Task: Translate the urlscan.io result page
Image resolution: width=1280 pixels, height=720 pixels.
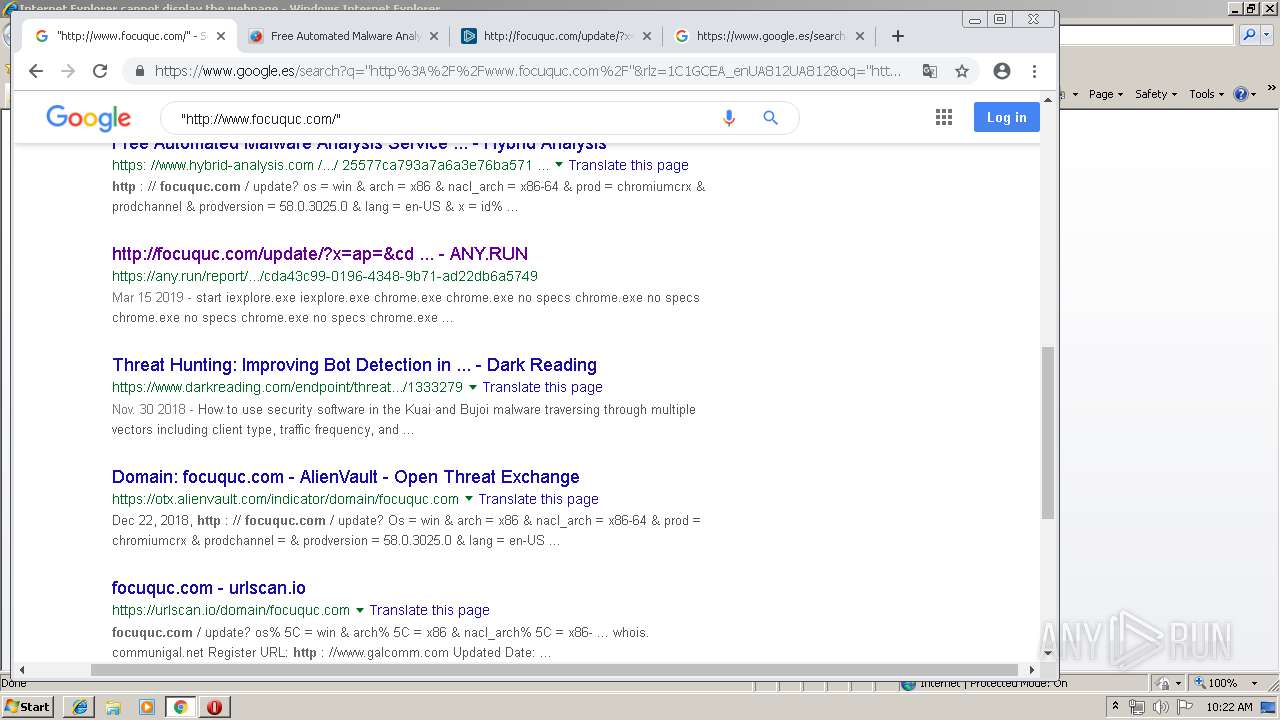Action: point(429,610)
